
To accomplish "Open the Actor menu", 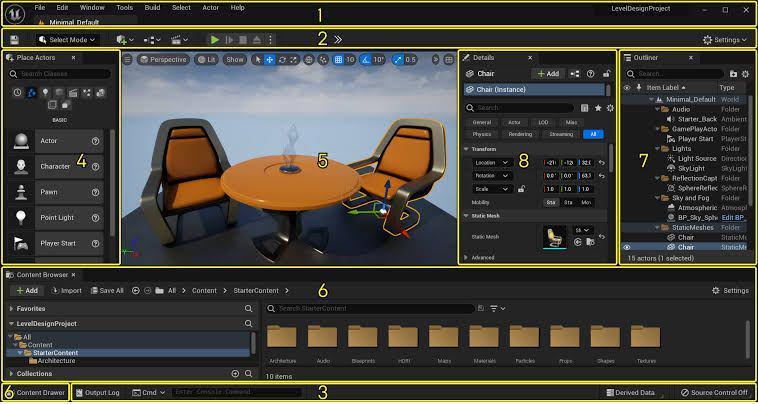I will (211, 8).
